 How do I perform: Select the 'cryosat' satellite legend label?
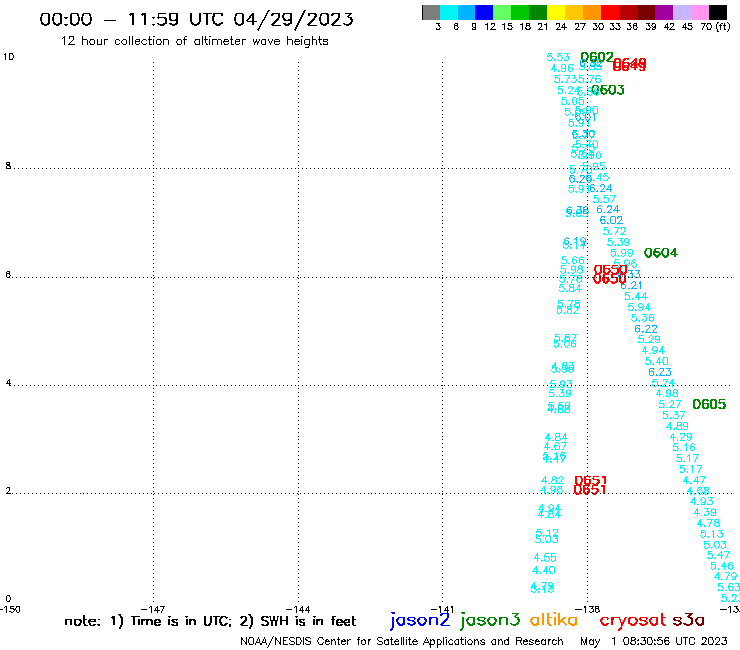coord(633,620)
